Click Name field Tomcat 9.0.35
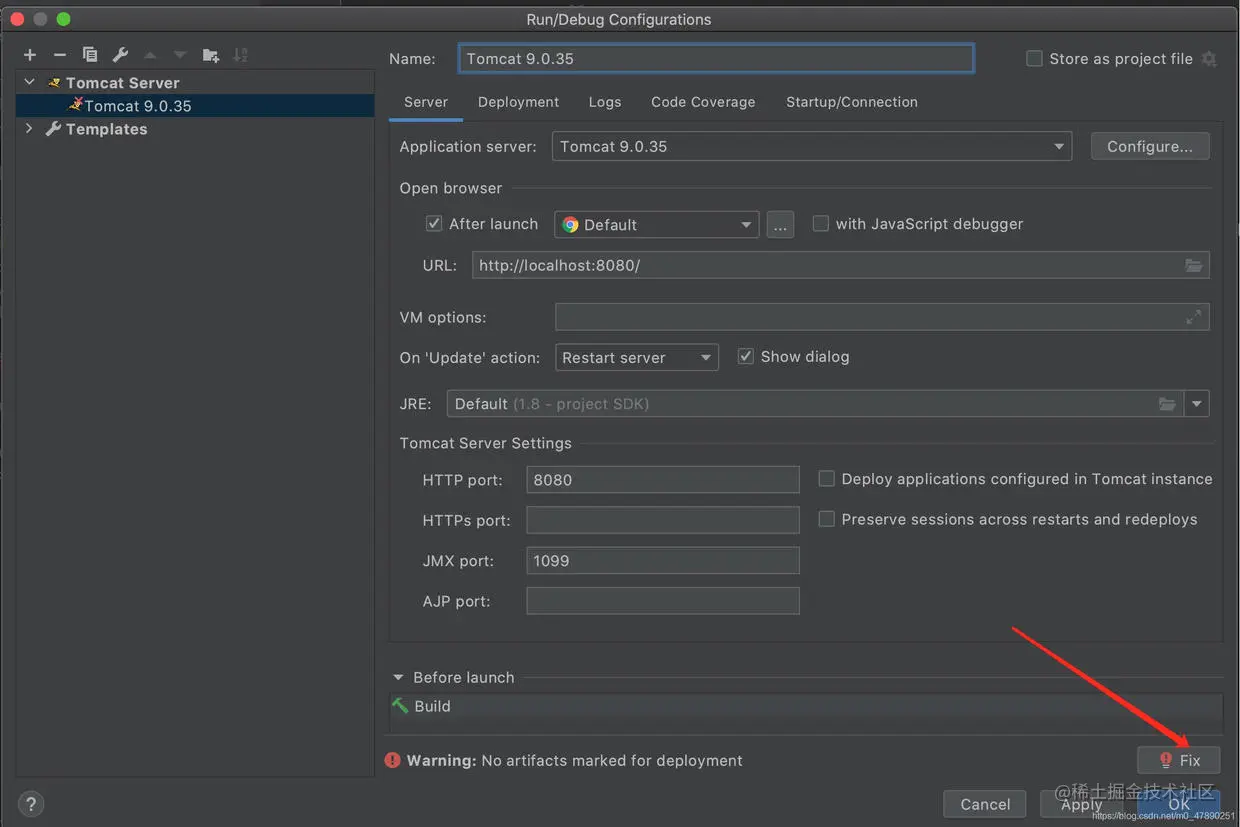 click(716, 58)
